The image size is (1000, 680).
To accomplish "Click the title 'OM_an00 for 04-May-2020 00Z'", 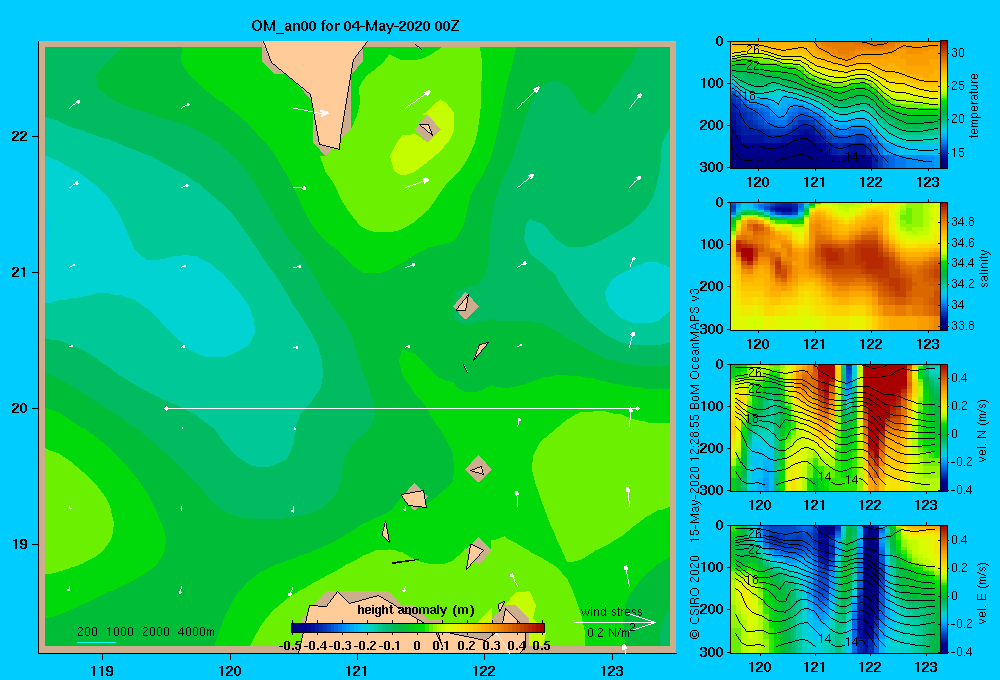I will click(355, 26).
